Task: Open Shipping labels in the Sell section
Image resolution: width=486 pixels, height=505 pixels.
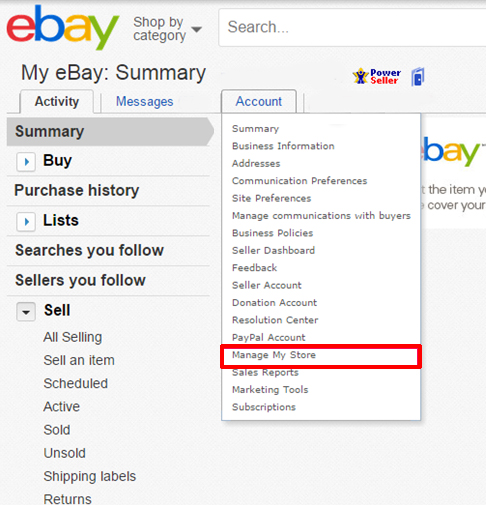Action: (90, 476)
